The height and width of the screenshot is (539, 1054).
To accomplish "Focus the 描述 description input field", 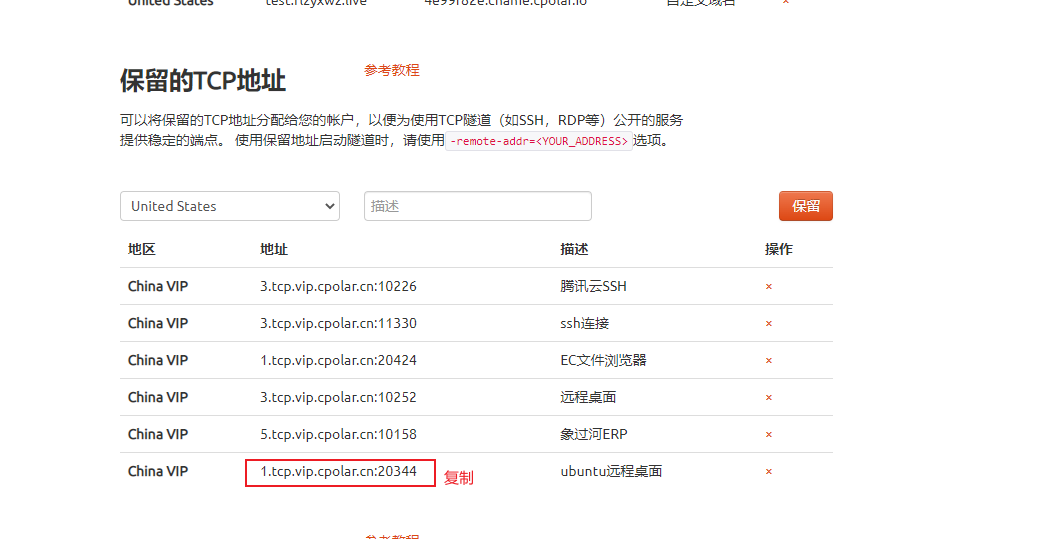I will [x=478, y=206].
